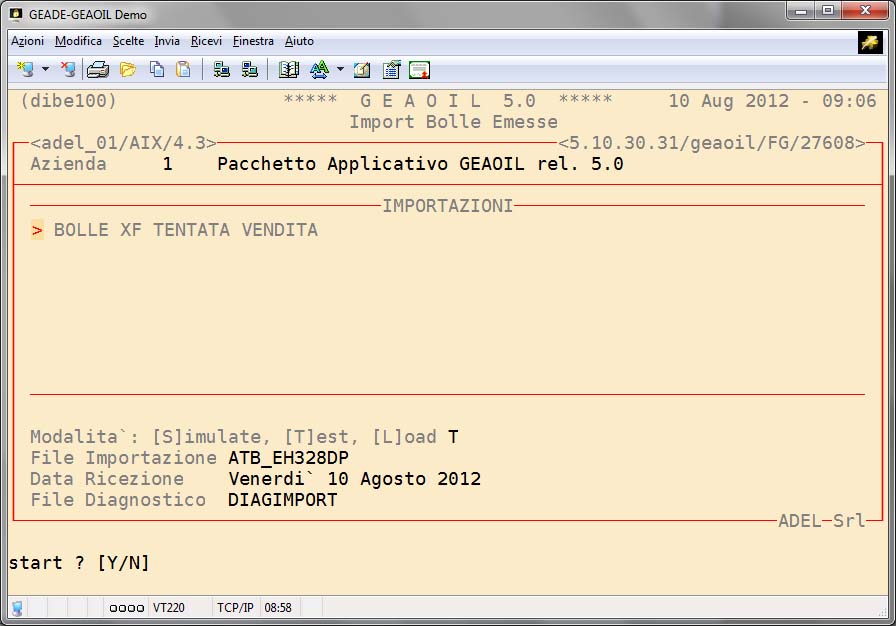896x626 pixels.
Task: Click the VT220 status bar indicator
Action: pos(166,607)
